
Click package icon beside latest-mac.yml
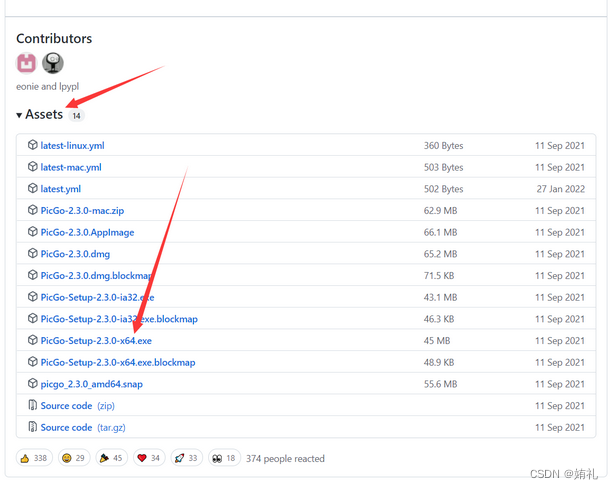(x=32, y=167)
